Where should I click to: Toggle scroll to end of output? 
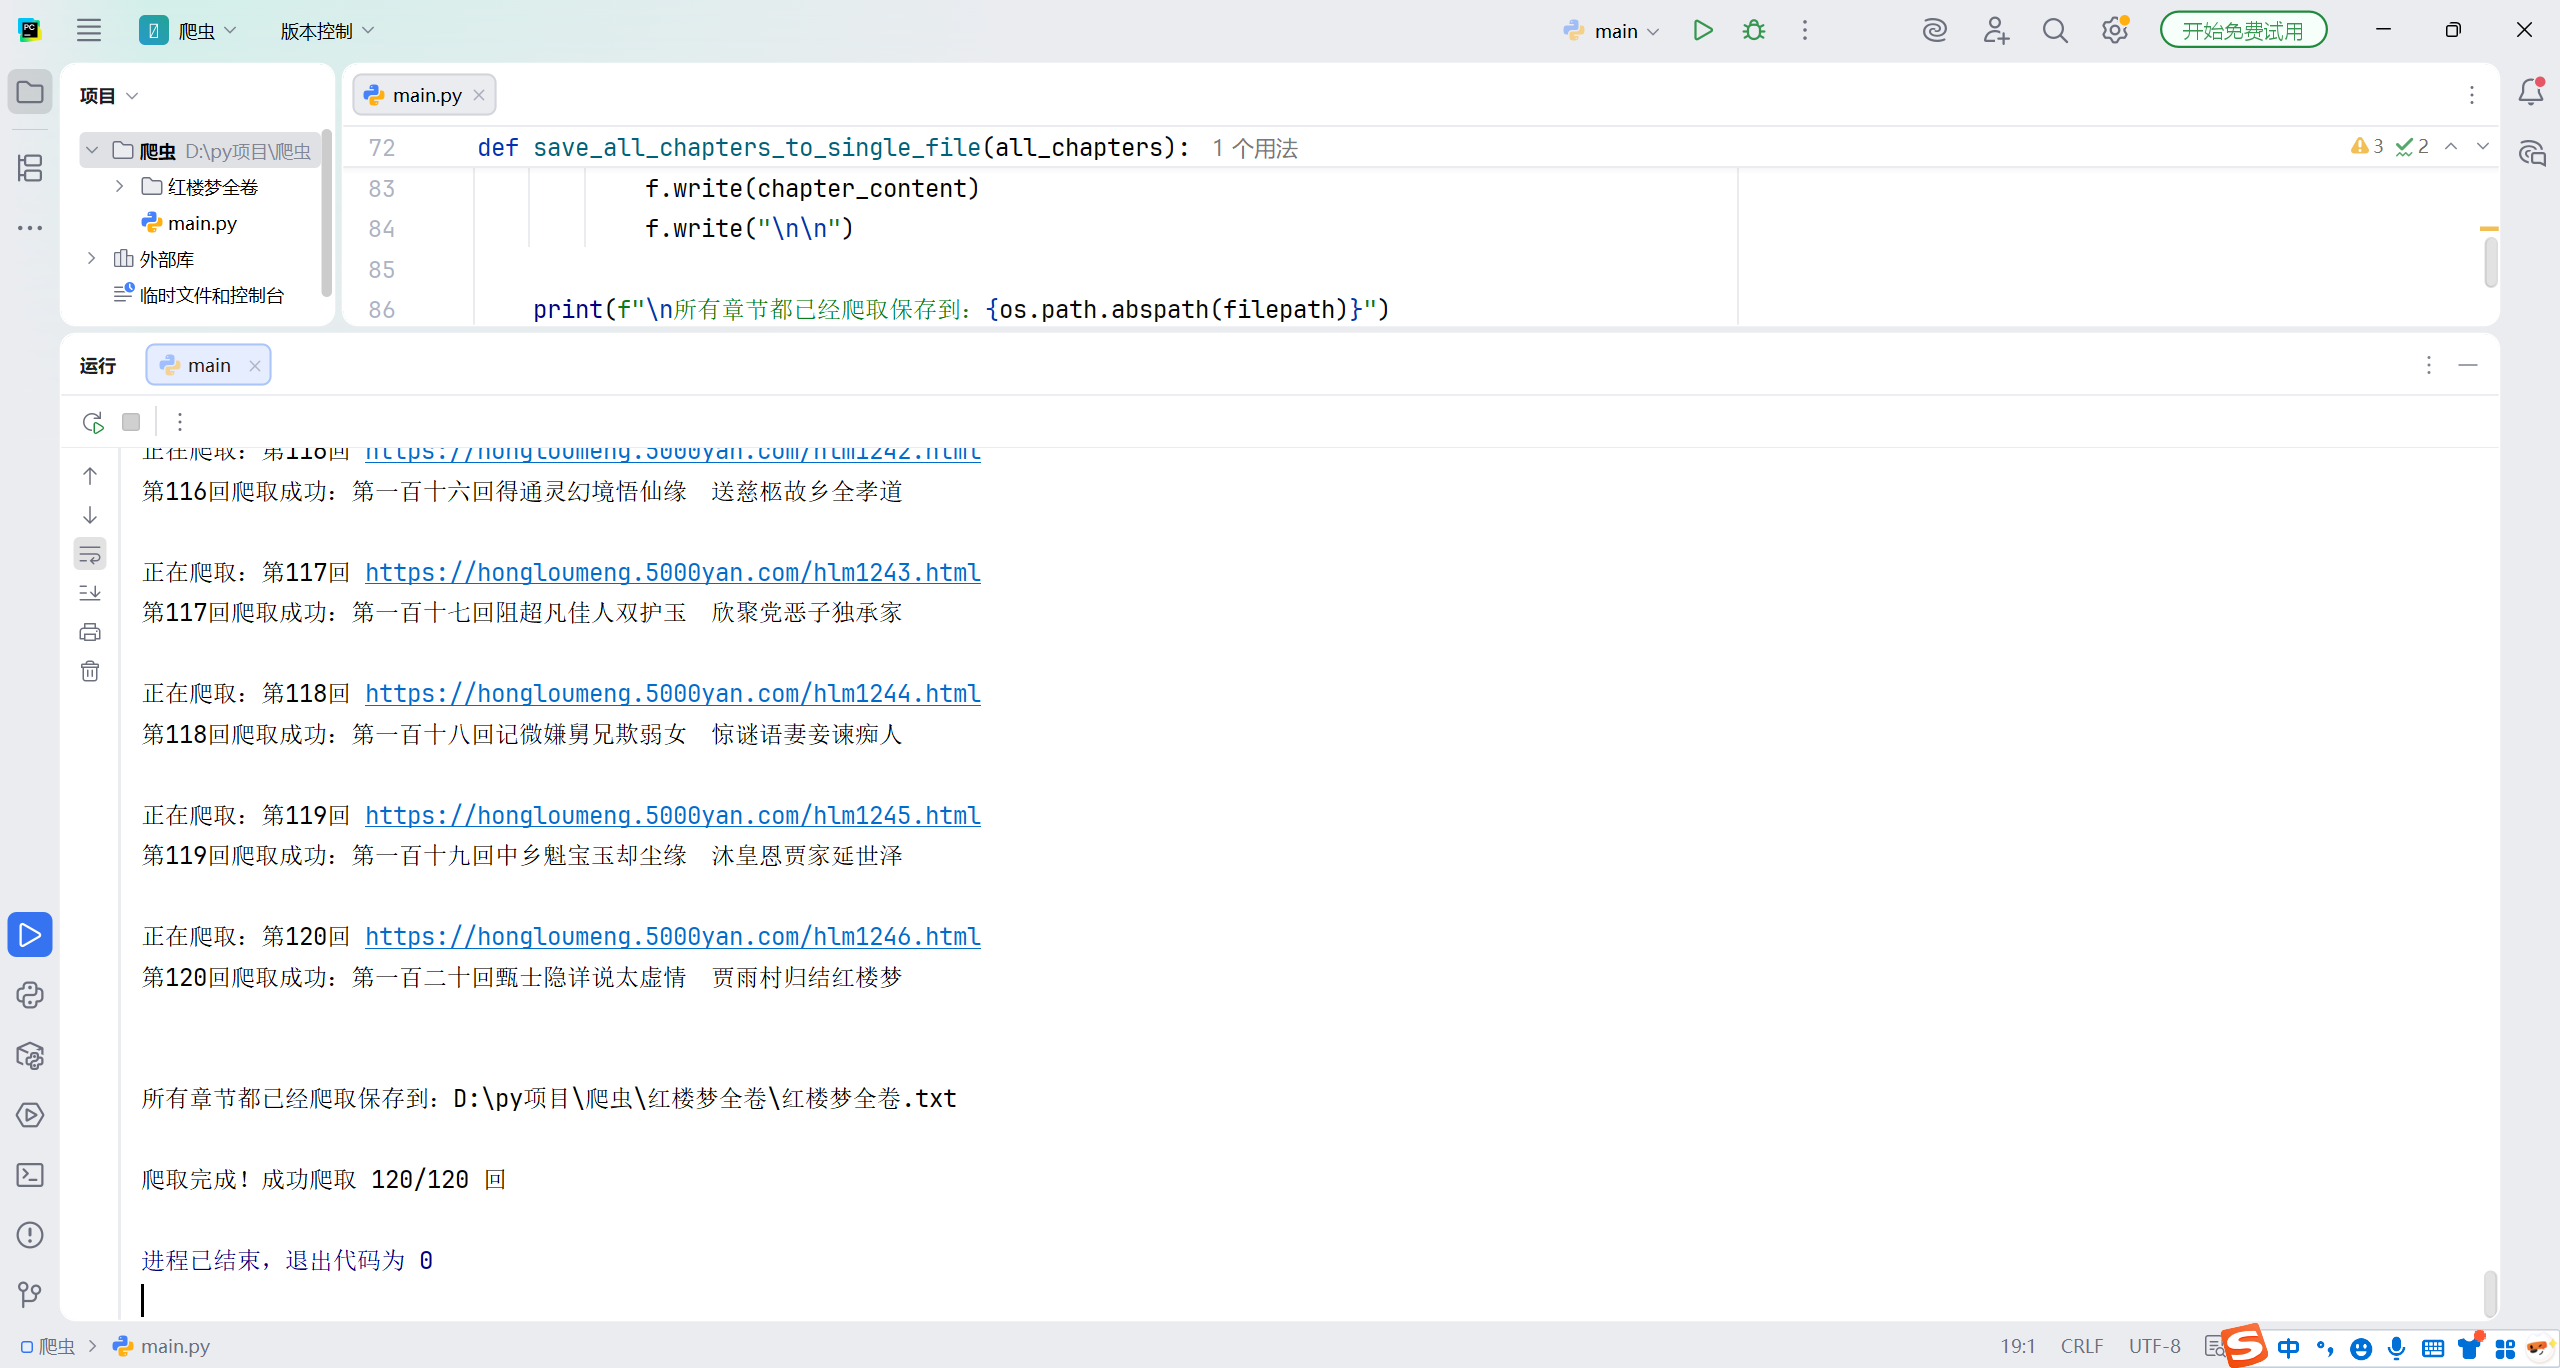[90, 593]
